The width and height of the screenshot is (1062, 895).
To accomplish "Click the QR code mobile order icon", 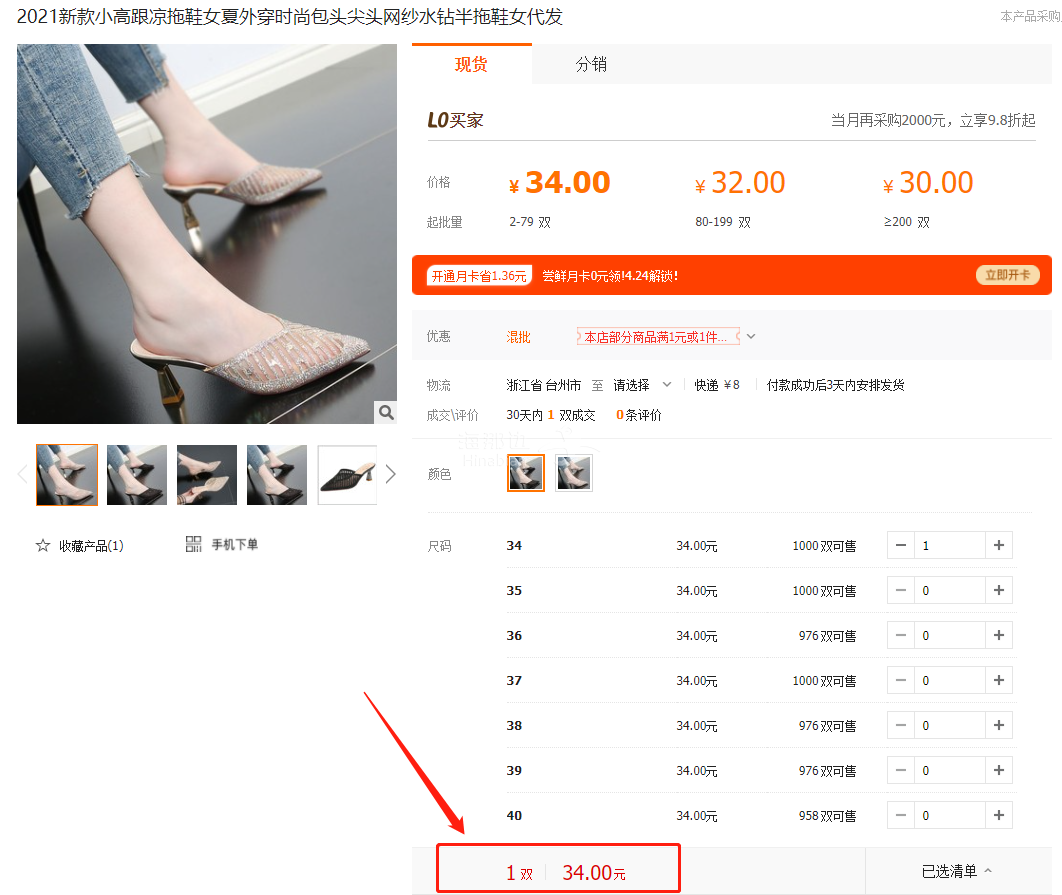I will pyautogui.click(x=194, y=544).
